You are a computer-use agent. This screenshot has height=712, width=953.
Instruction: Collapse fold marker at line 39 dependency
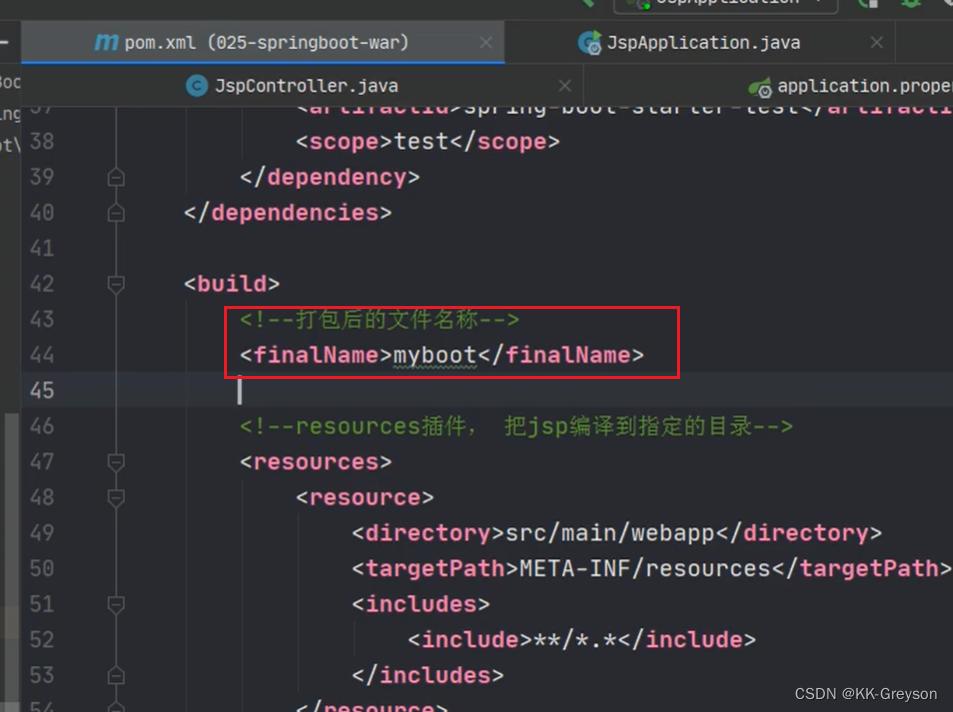pos(116,178)
